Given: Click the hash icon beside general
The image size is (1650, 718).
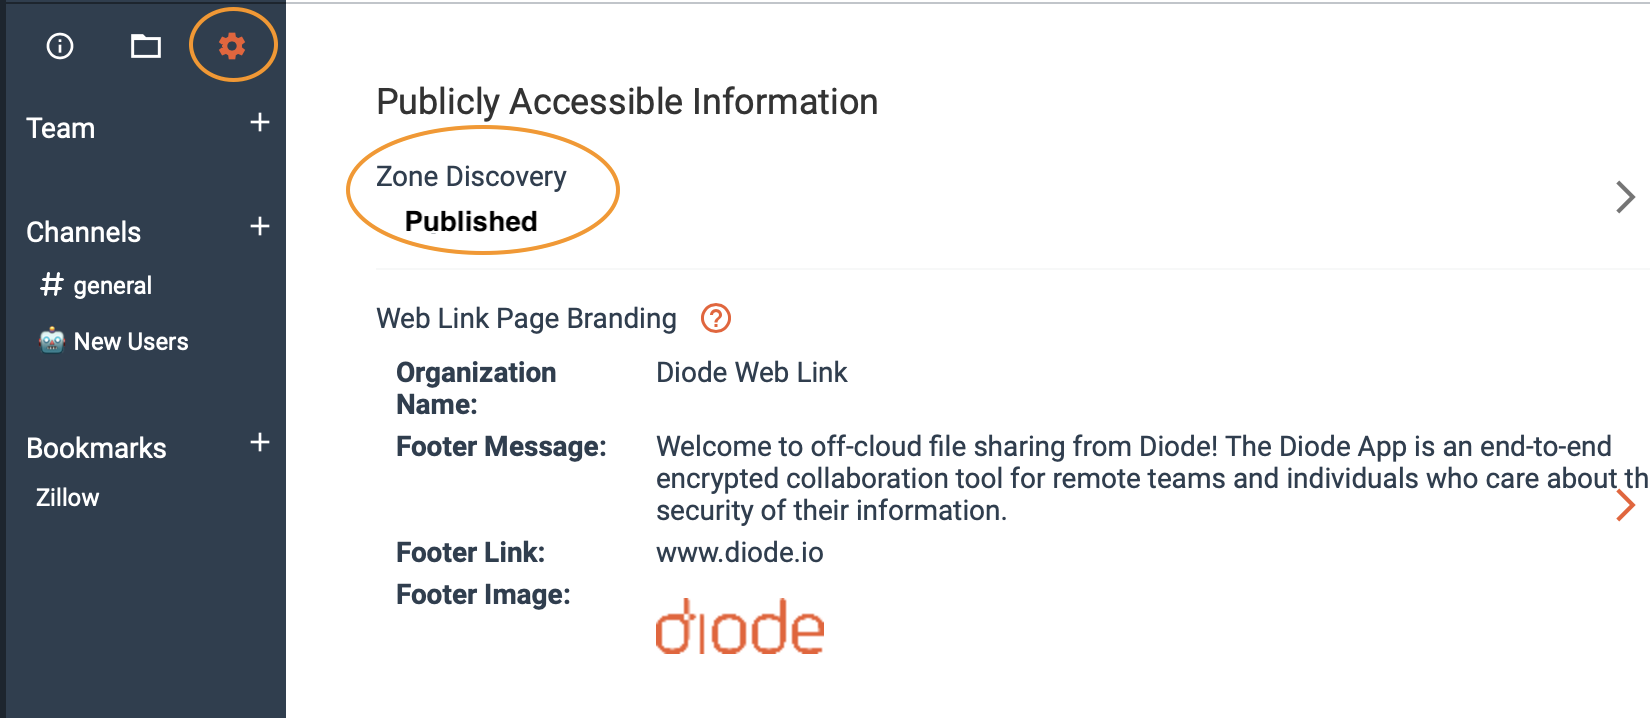Looking at the screenshot, I should coord(52,285).
